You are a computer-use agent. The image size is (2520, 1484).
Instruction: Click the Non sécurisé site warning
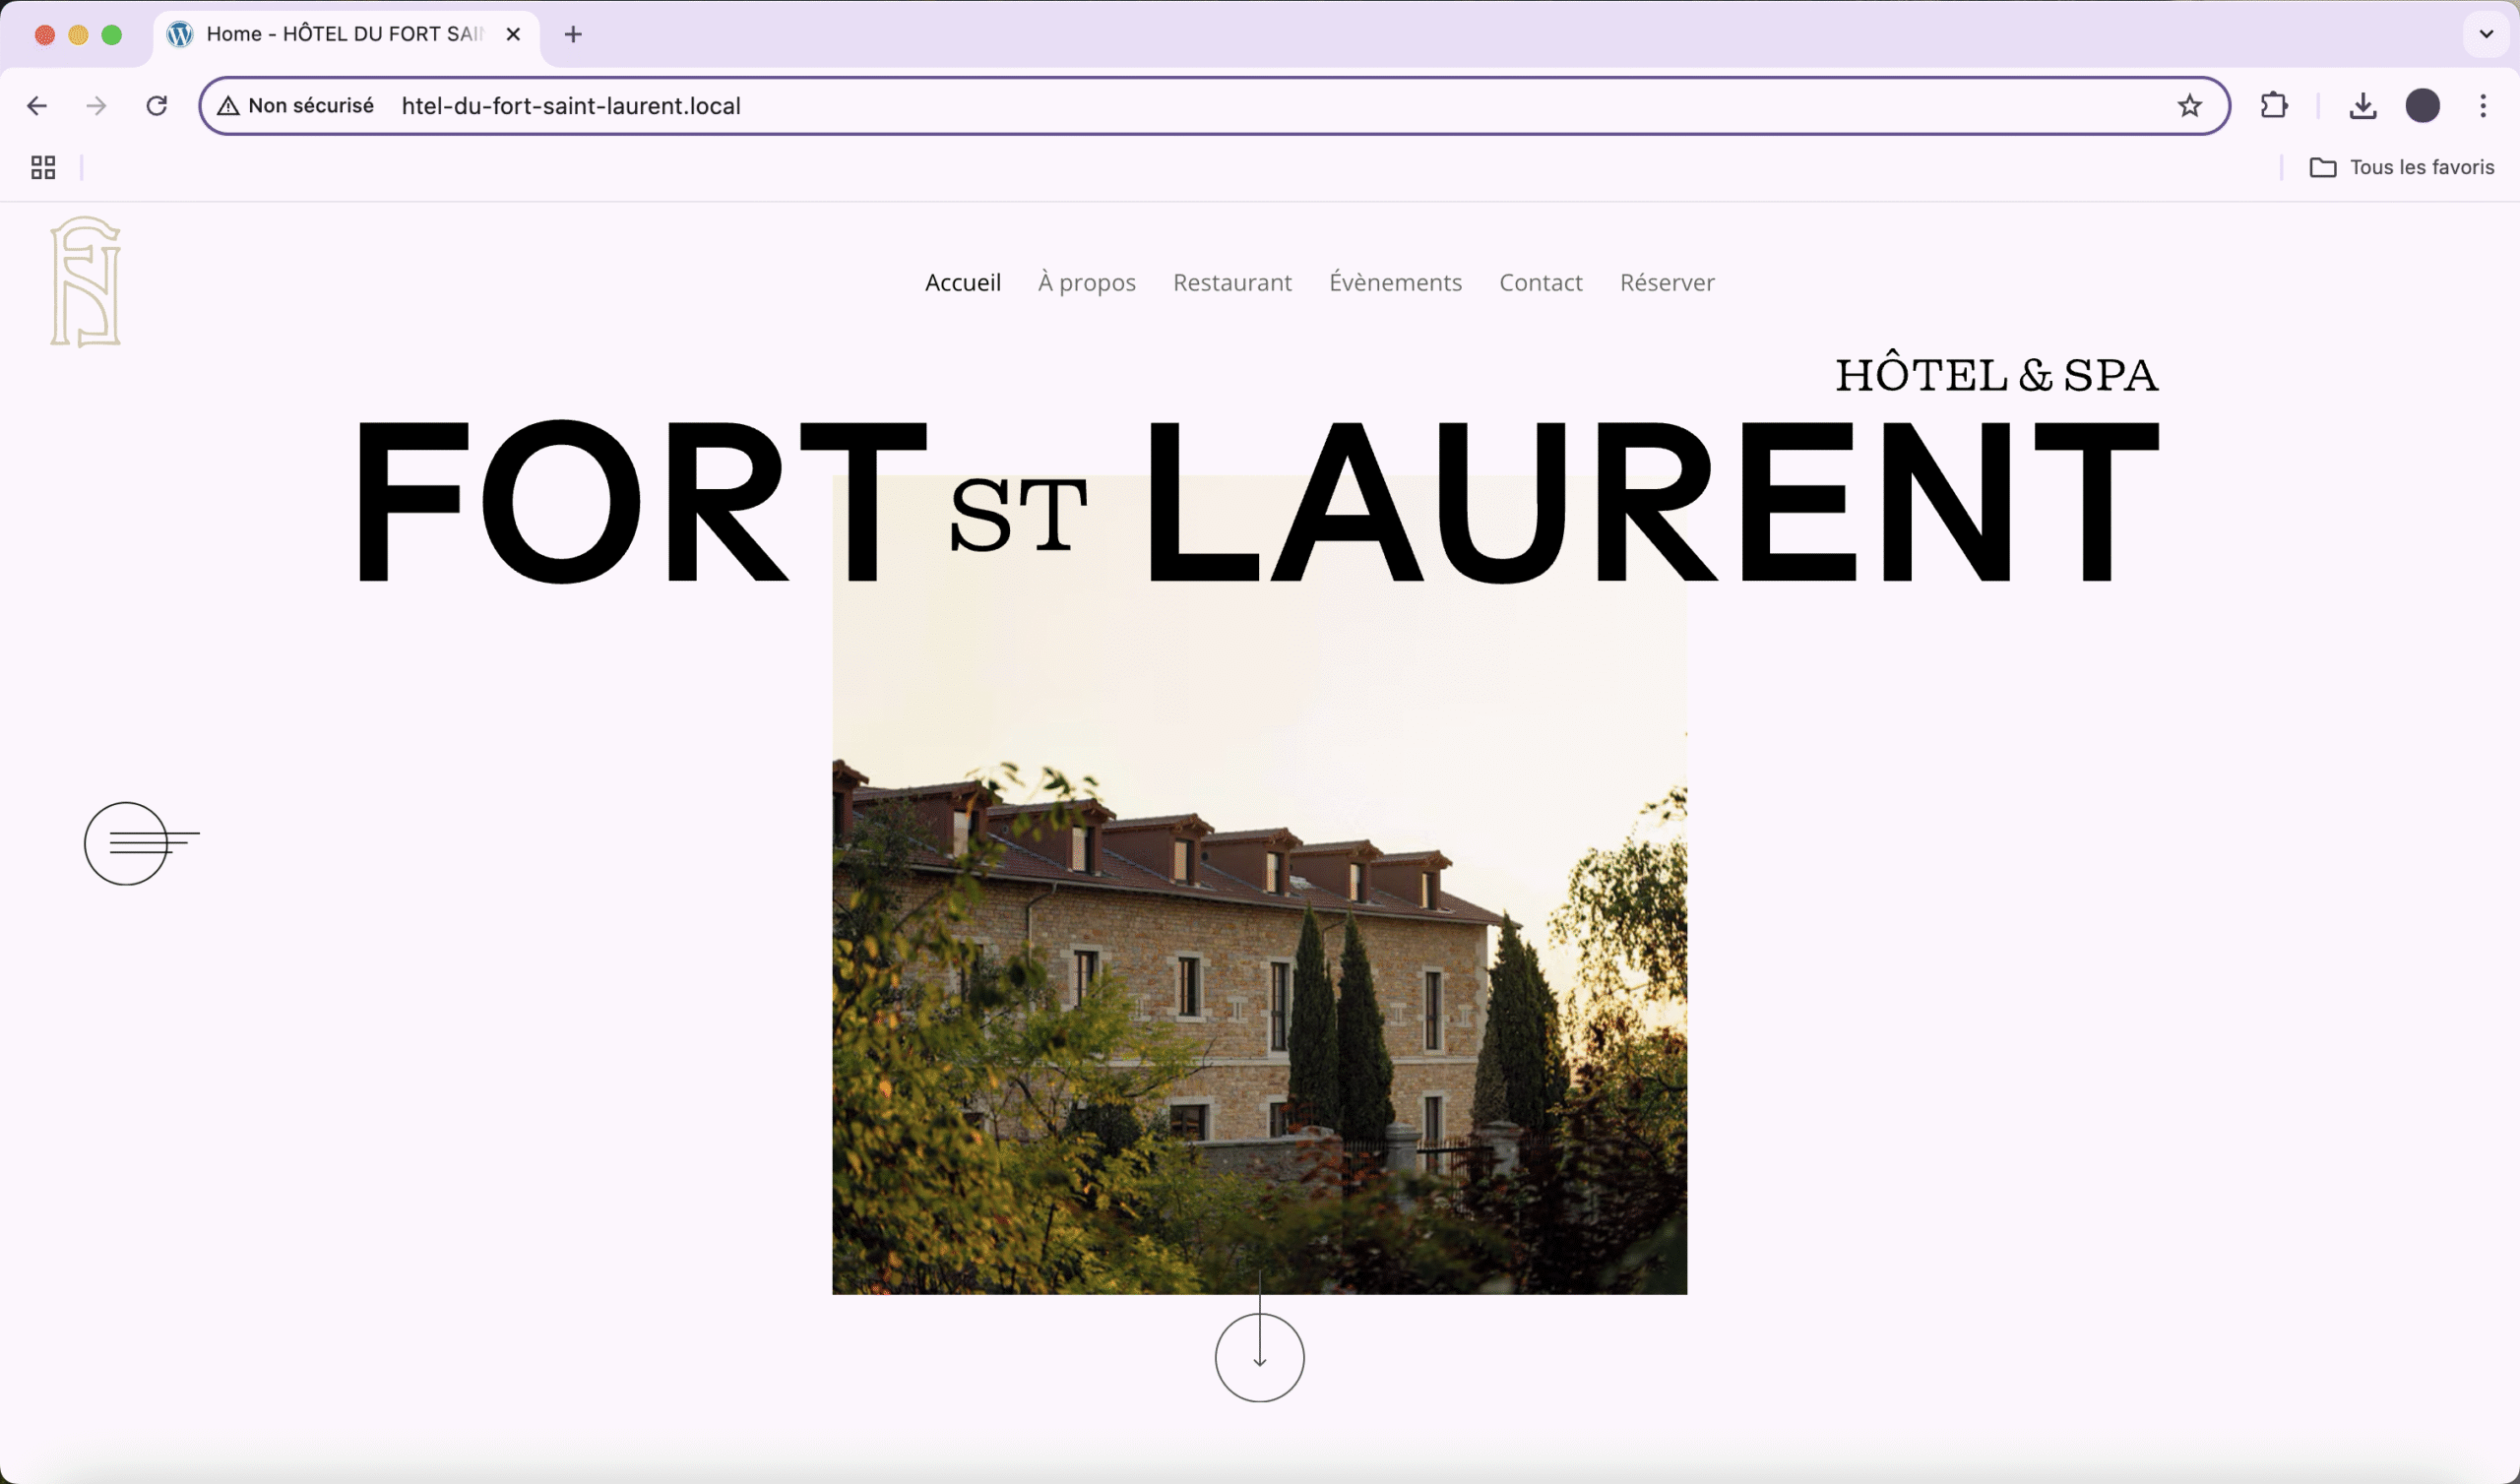(296, 106)
